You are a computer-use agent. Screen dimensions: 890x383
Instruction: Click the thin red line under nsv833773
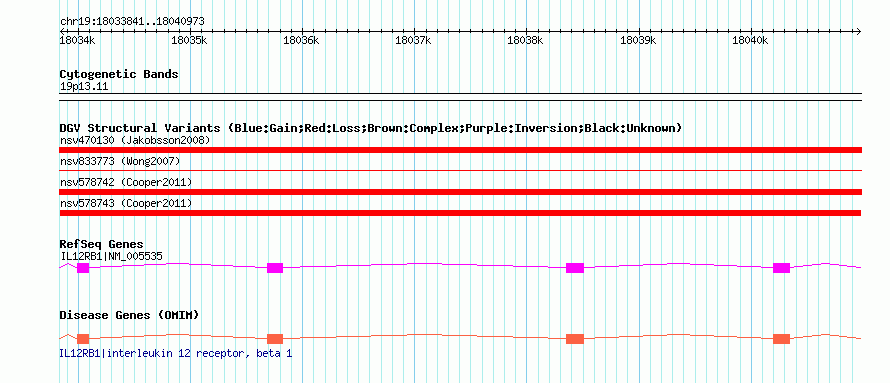point(460,170)
